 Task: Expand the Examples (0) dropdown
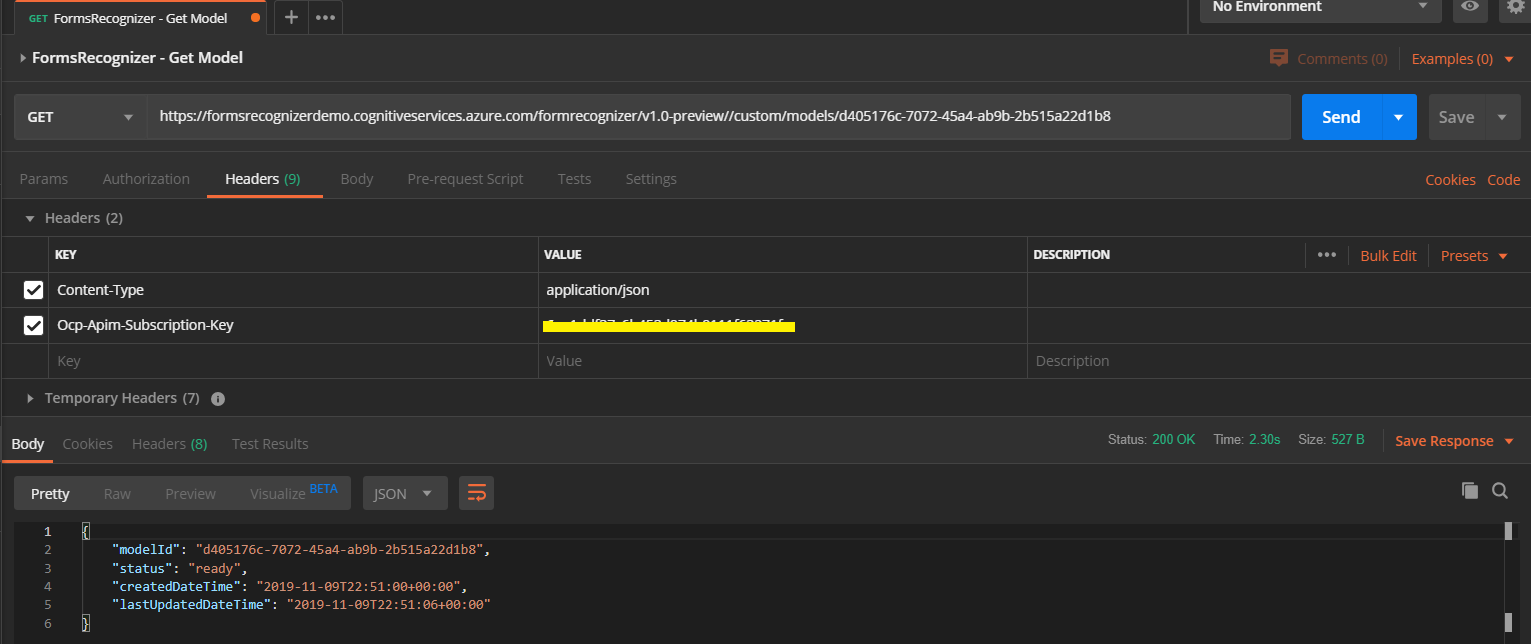(x=1462, y=59)
